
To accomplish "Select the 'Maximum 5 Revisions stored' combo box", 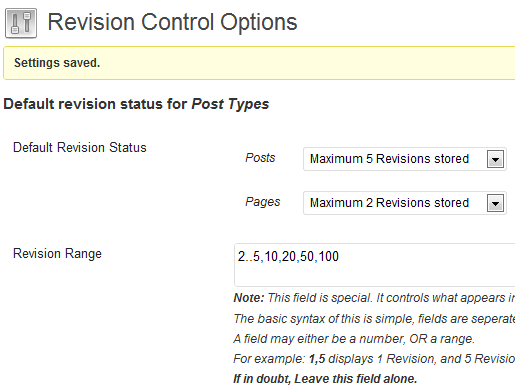I will click(405, 159).
